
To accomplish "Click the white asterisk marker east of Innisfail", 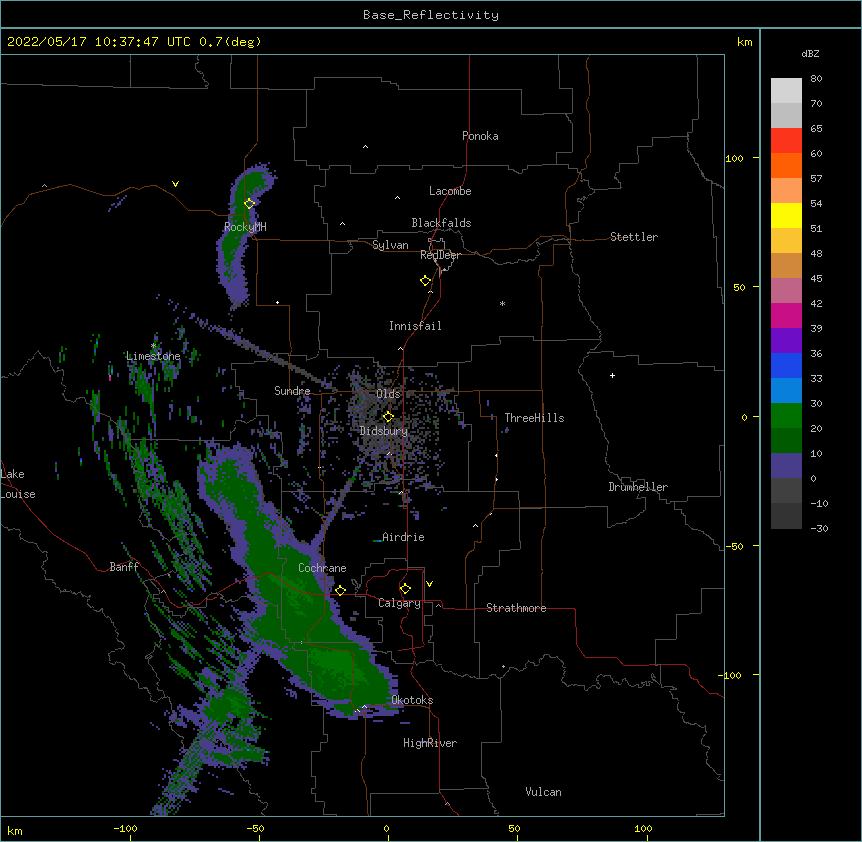I will (502, 303).
